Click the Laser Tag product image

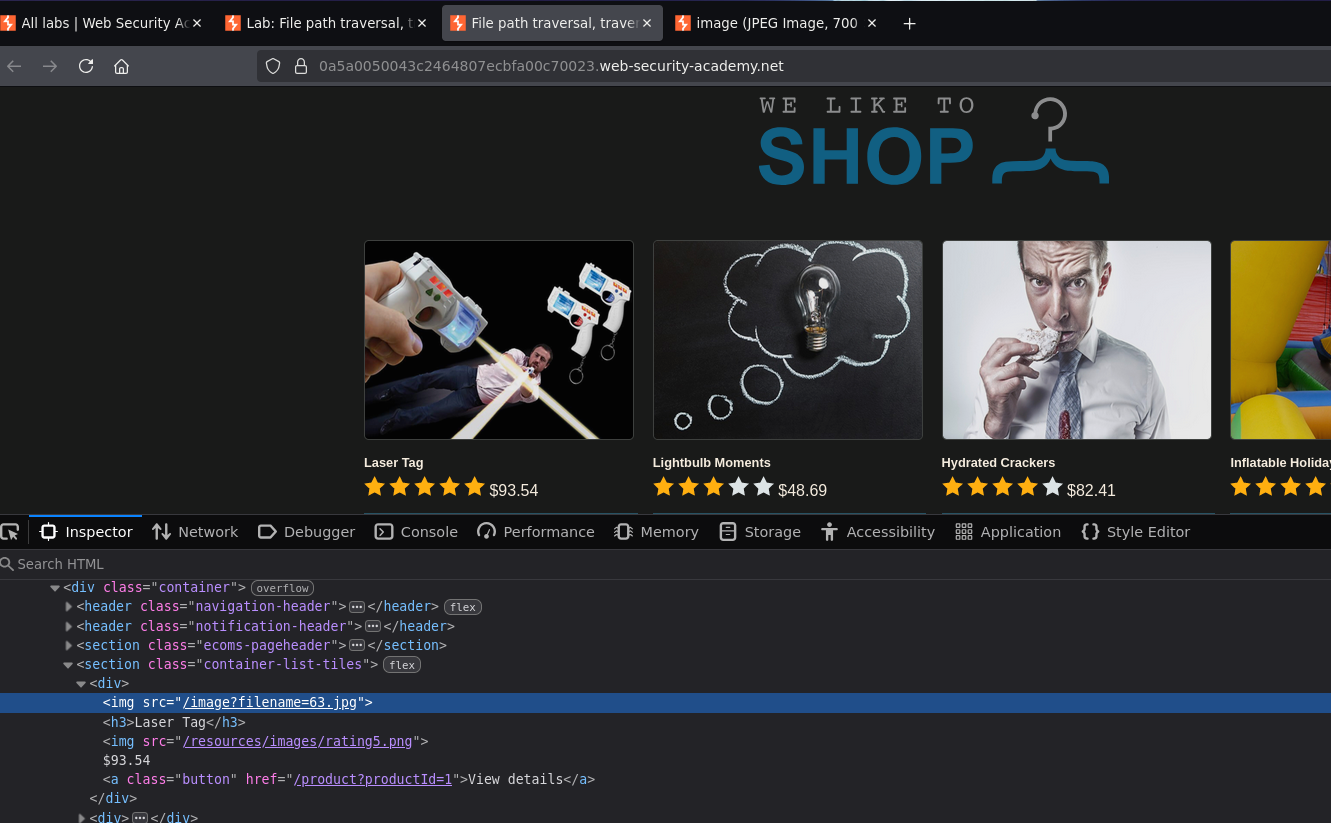499,340
